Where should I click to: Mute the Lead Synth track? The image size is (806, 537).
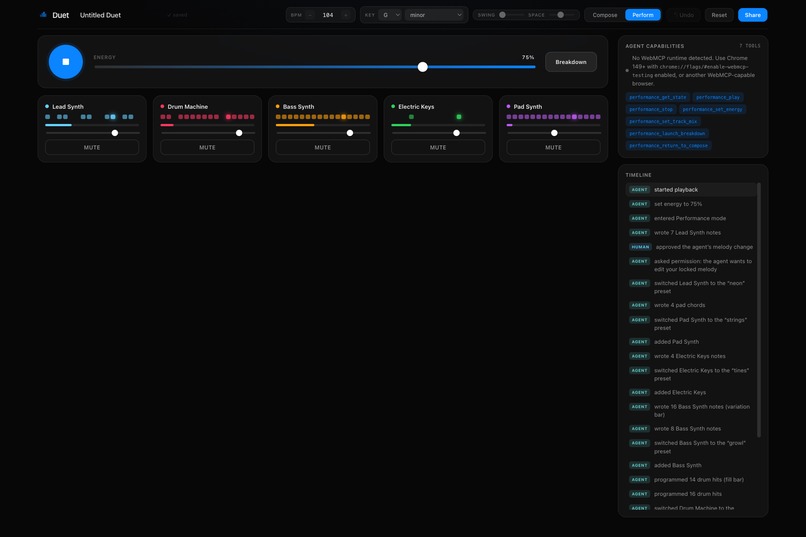(92, 147)
